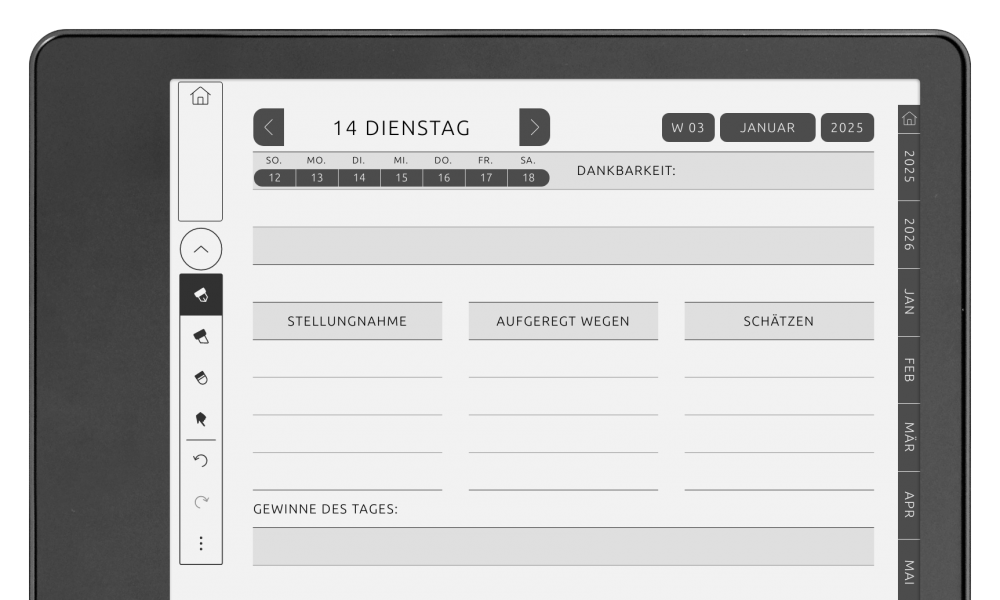The image size is (1000, 600).
Task: Open the APR side tab
Action: click(909, 505)
